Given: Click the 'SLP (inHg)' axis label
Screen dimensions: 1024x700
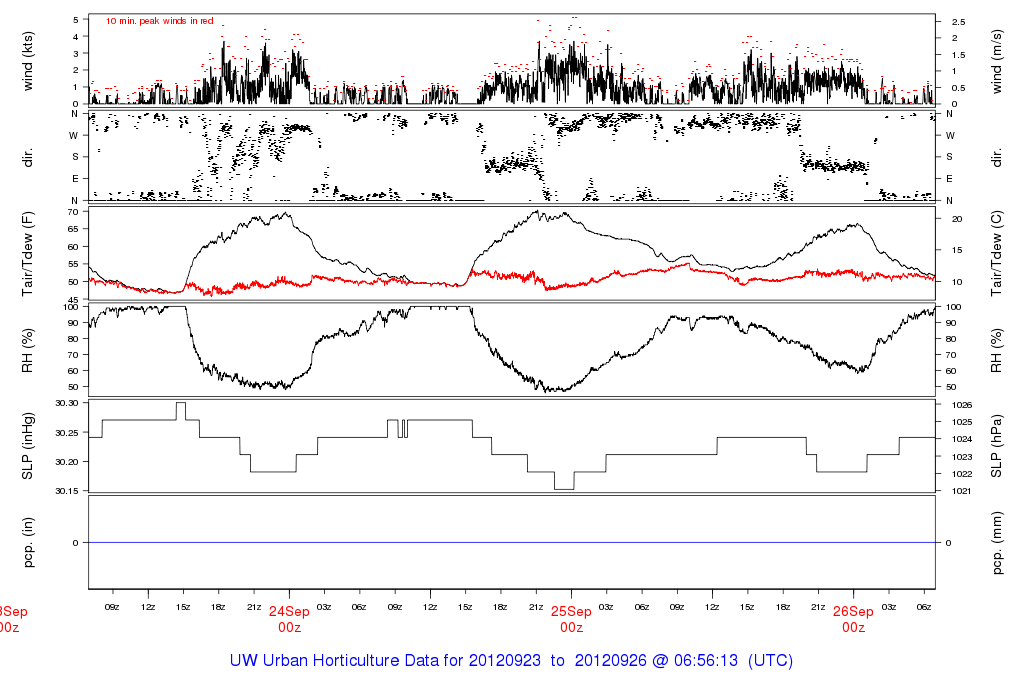Looking at the screenshot, I should point(27,446).
